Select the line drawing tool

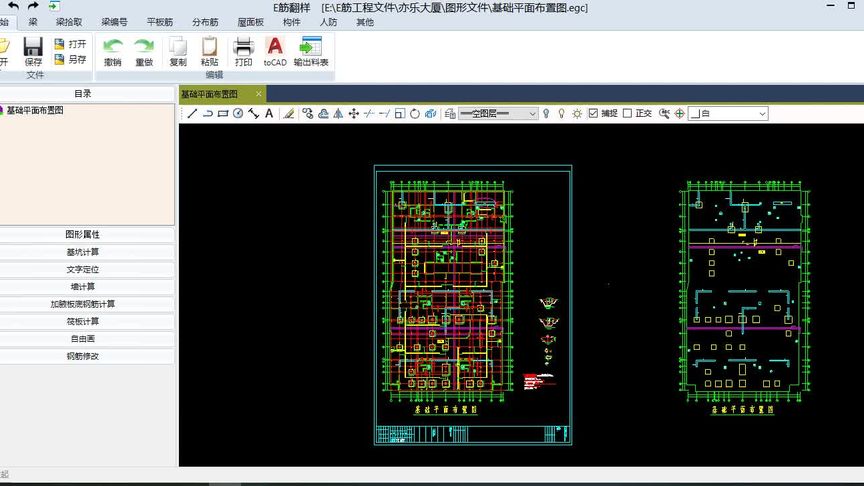pos(192,114)
